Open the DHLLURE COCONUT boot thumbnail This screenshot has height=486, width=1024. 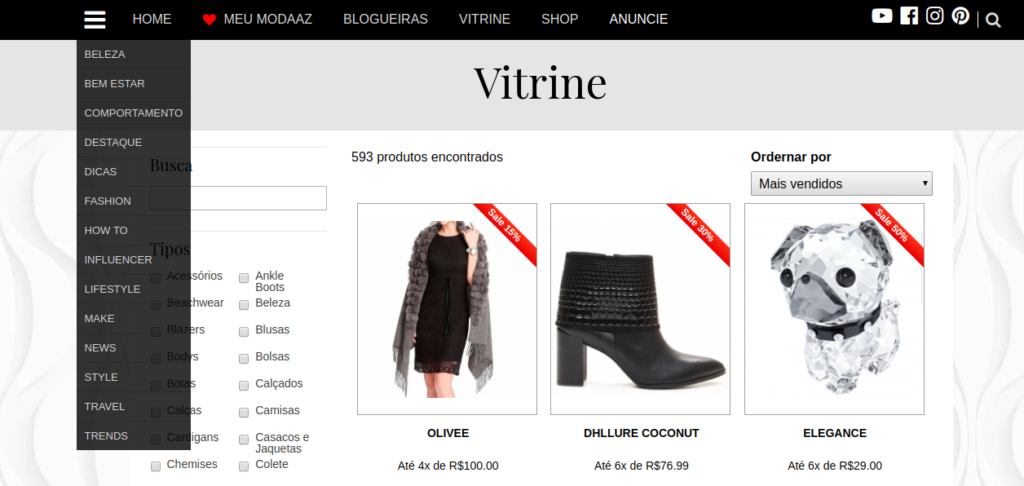pos(640,309)
